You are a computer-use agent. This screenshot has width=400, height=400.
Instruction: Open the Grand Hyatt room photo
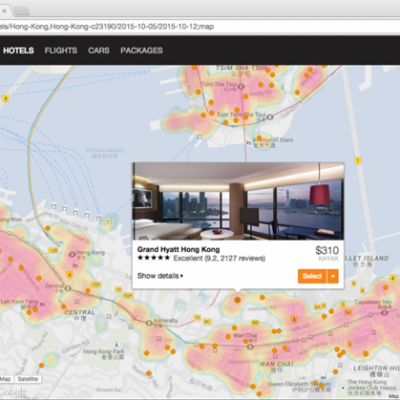coord(238,201)
